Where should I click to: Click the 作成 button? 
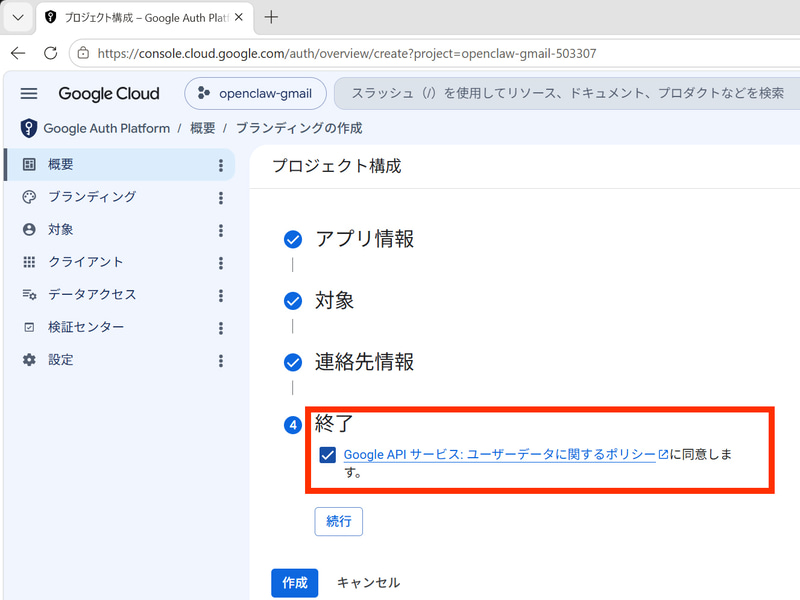pos(294,583)
